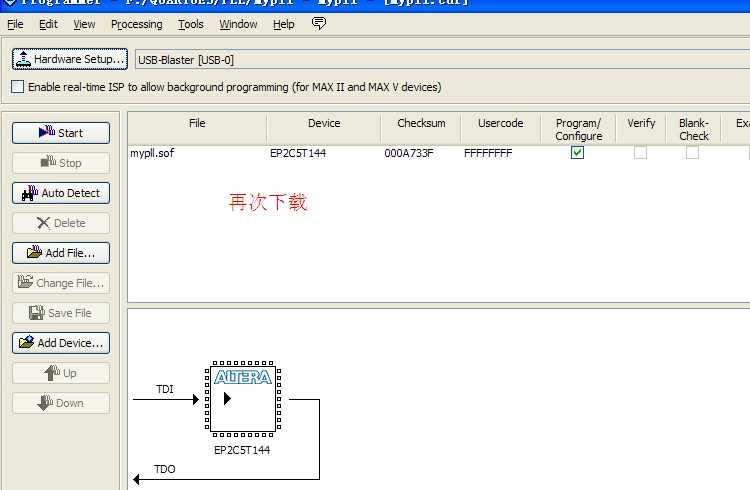Click the Device column header
The width and height of the screenshot is (750, 490).
(x=324, y=128)
